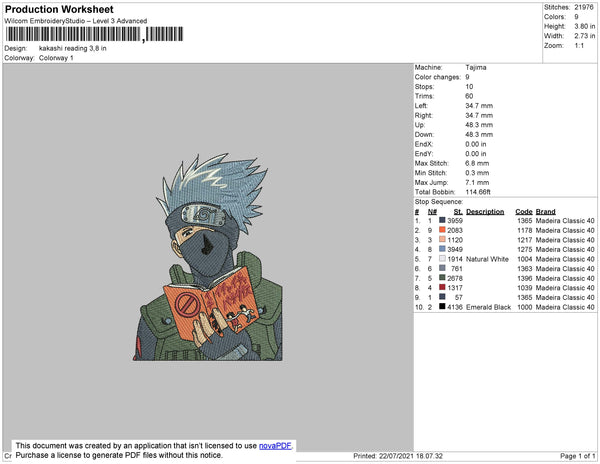The image size is (600, 464).
Task: Select the light blue 1275 swatch
Action: click(442, 249)
